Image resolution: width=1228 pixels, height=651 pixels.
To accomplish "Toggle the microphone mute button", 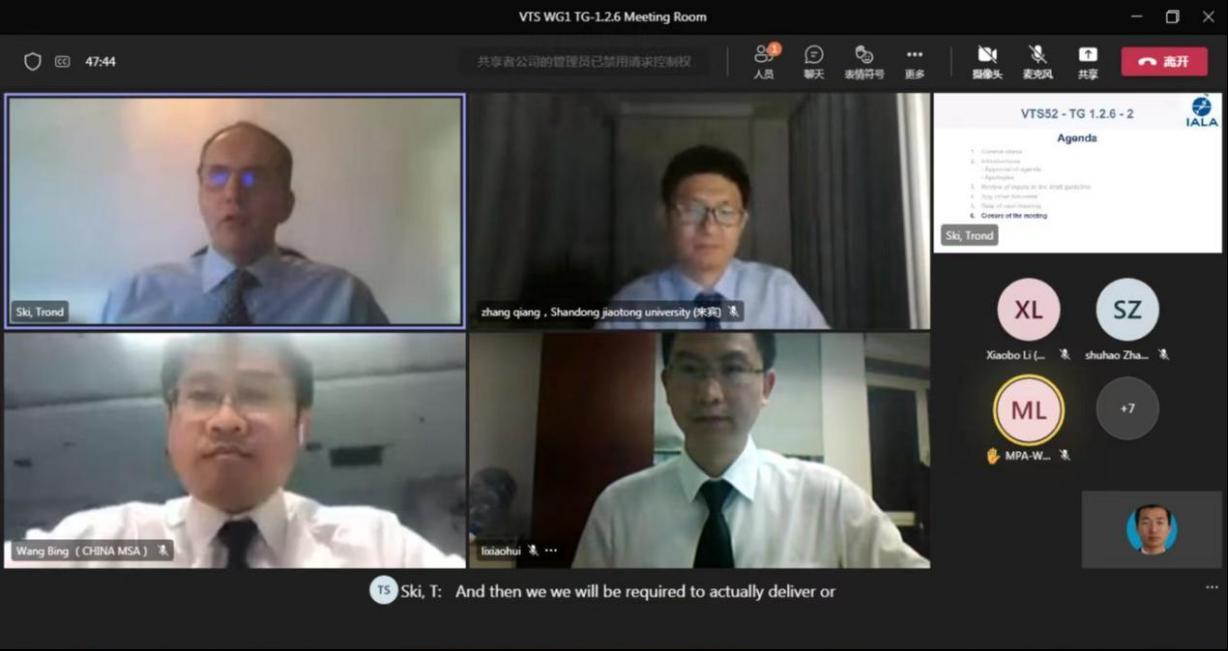I will [x=1037, y=61].
